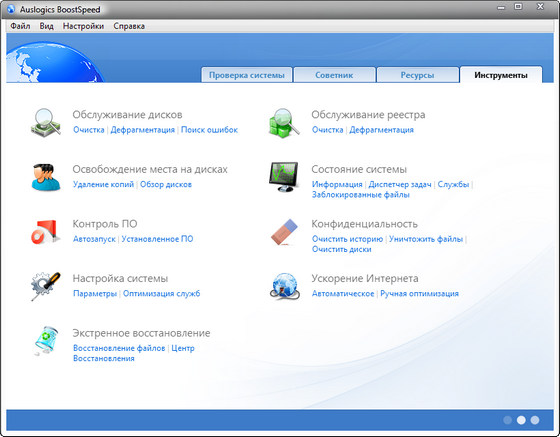560x437 pixels.
Task: Open the Информация system link
Action: point(337,184)
